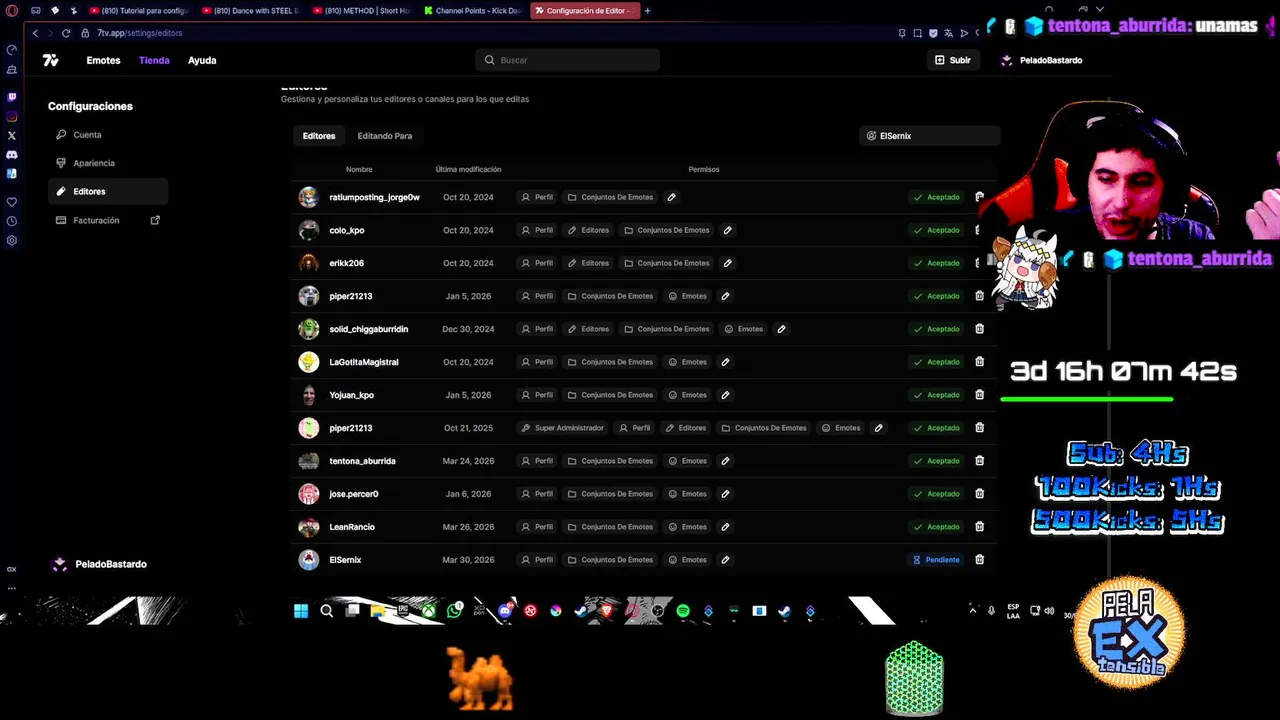This screenshot has width=1280, height=720.
Task: Switch to Channel Points Kick browser tab
Action: tap(473, 10)
